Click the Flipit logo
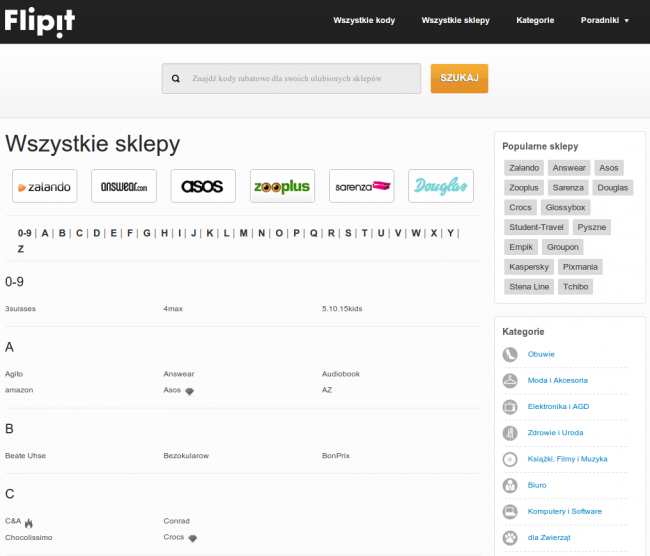The width and height of the screenshot is (650, 556). click(40, 22)
